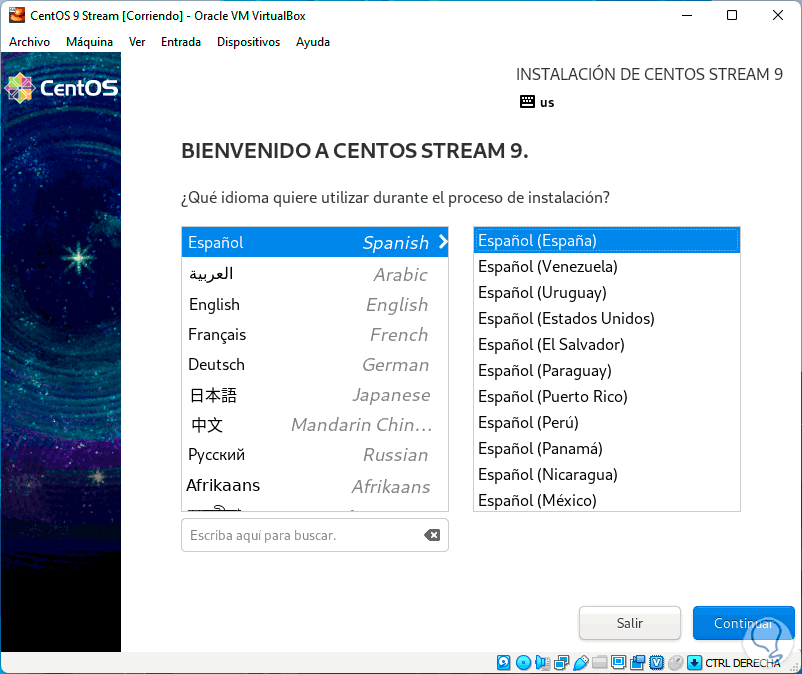
Task: Maximize the VirtualBox window
Action: click(x=732, y=15)
